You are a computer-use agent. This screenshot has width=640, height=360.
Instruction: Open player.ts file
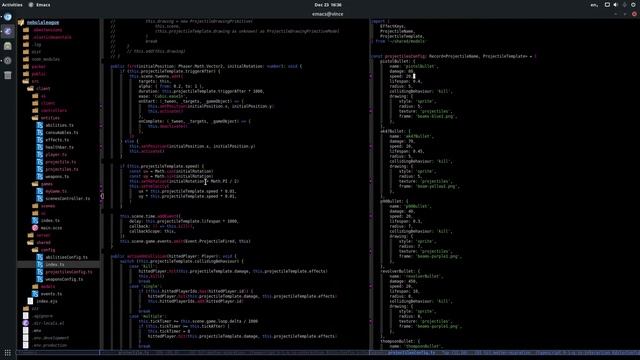point(56,155)
